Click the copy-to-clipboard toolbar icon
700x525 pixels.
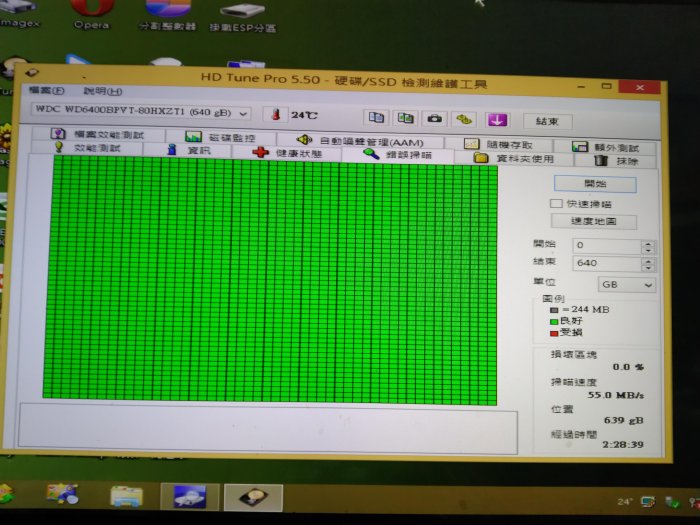[x=376, y=119]
